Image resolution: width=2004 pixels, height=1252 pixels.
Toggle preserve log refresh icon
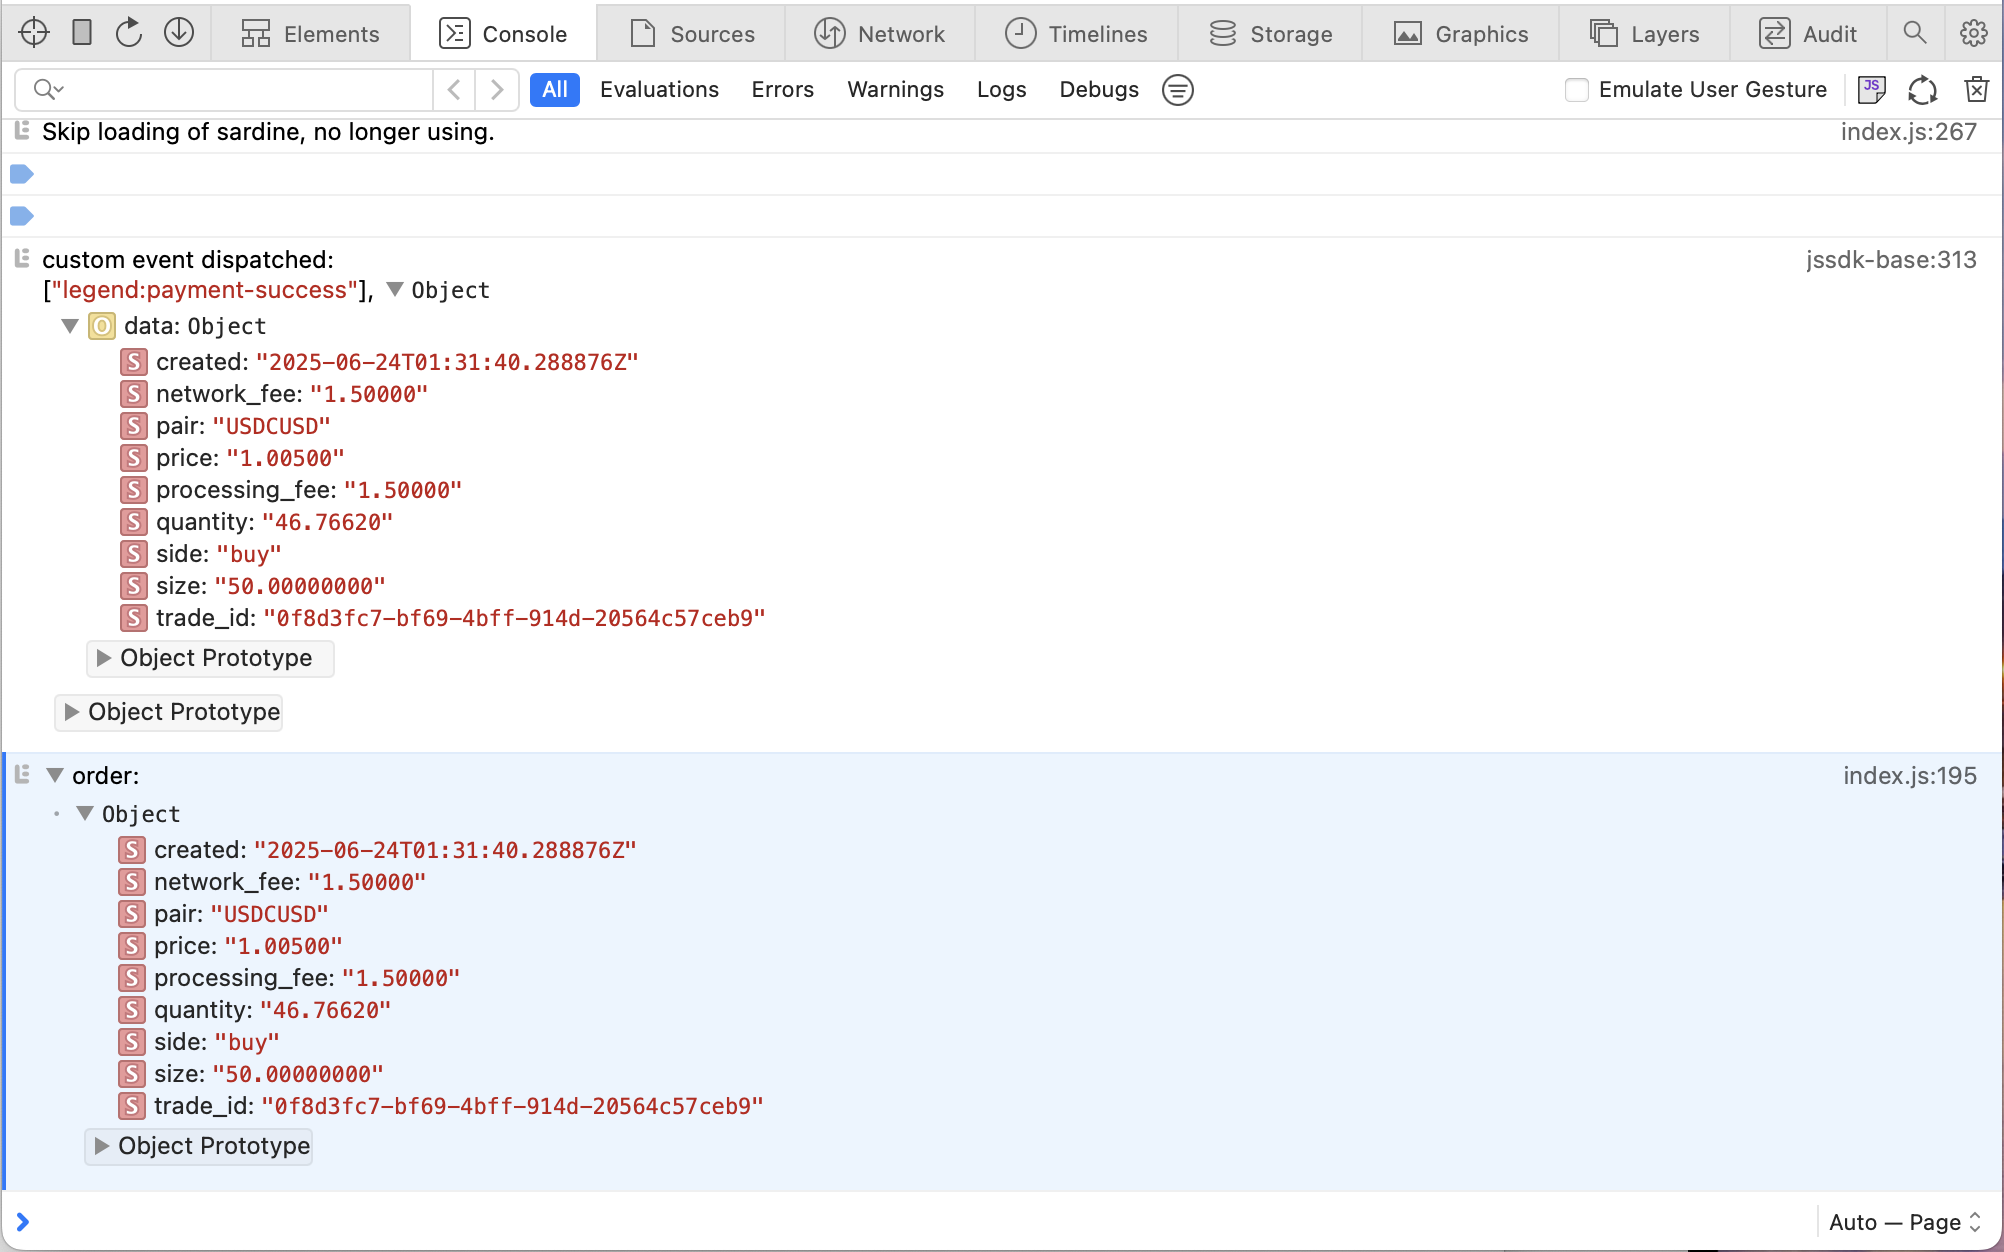point(1922,90)
